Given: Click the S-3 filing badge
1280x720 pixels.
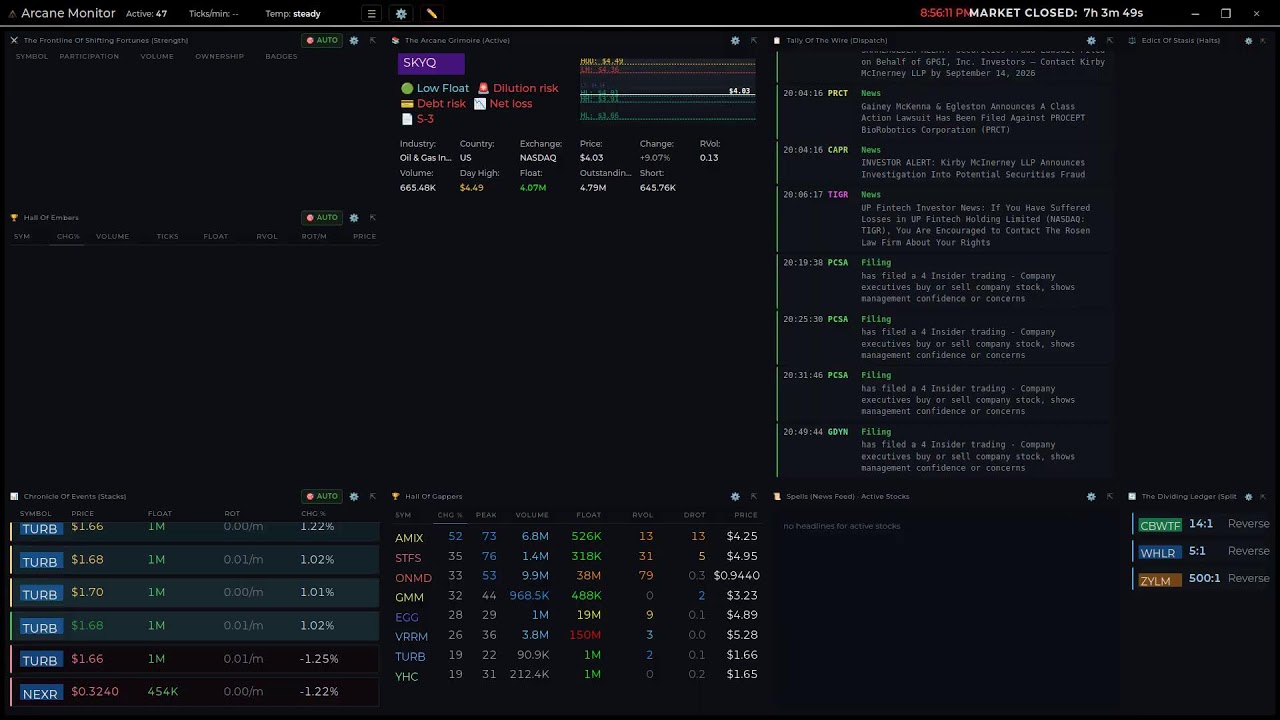Looking at the screenshot, I should coord(418,119).
